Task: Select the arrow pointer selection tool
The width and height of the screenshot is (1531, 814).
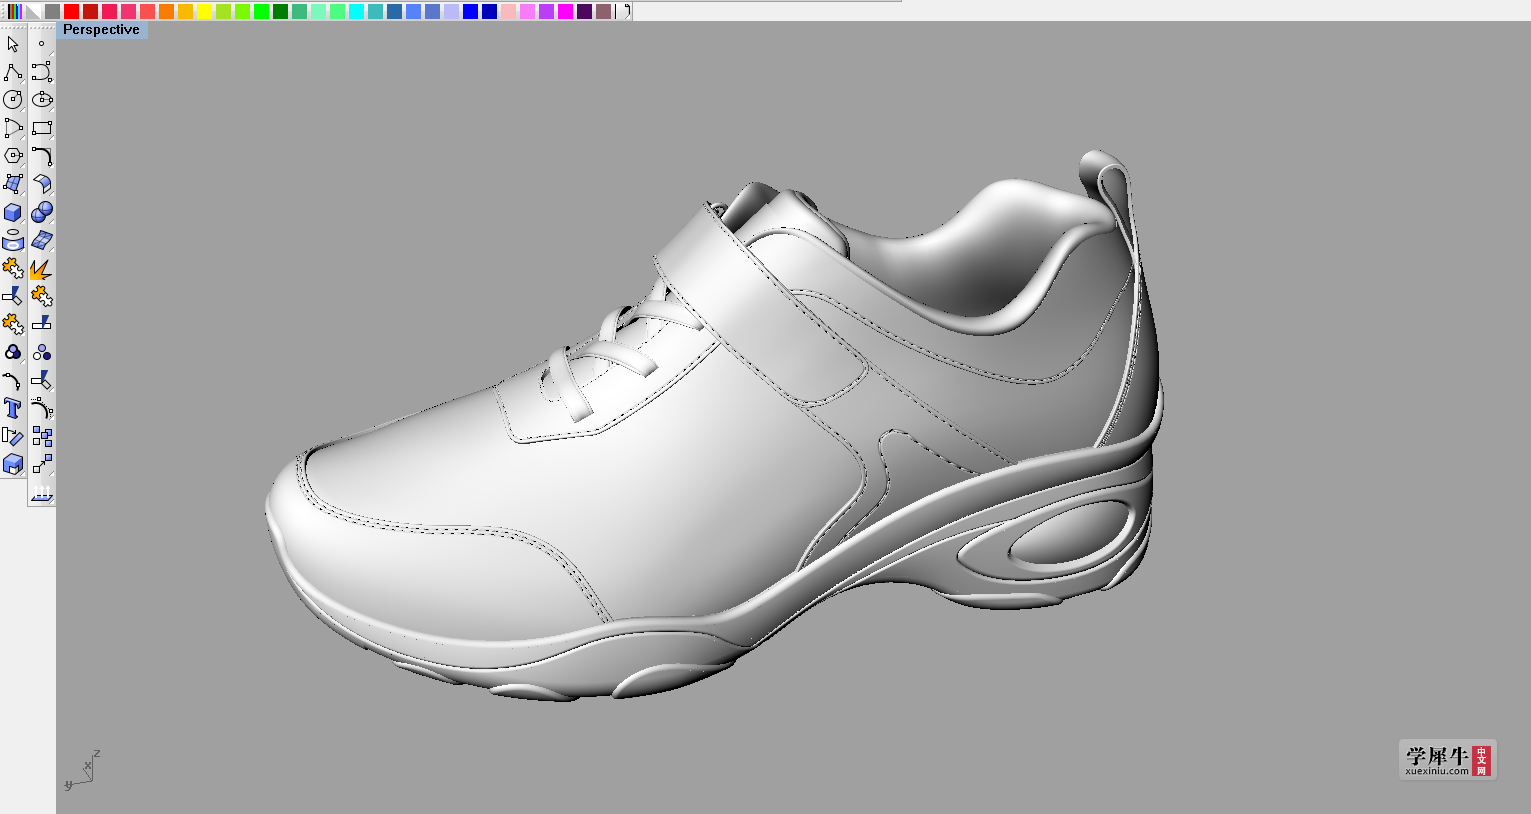Action: 13,44
